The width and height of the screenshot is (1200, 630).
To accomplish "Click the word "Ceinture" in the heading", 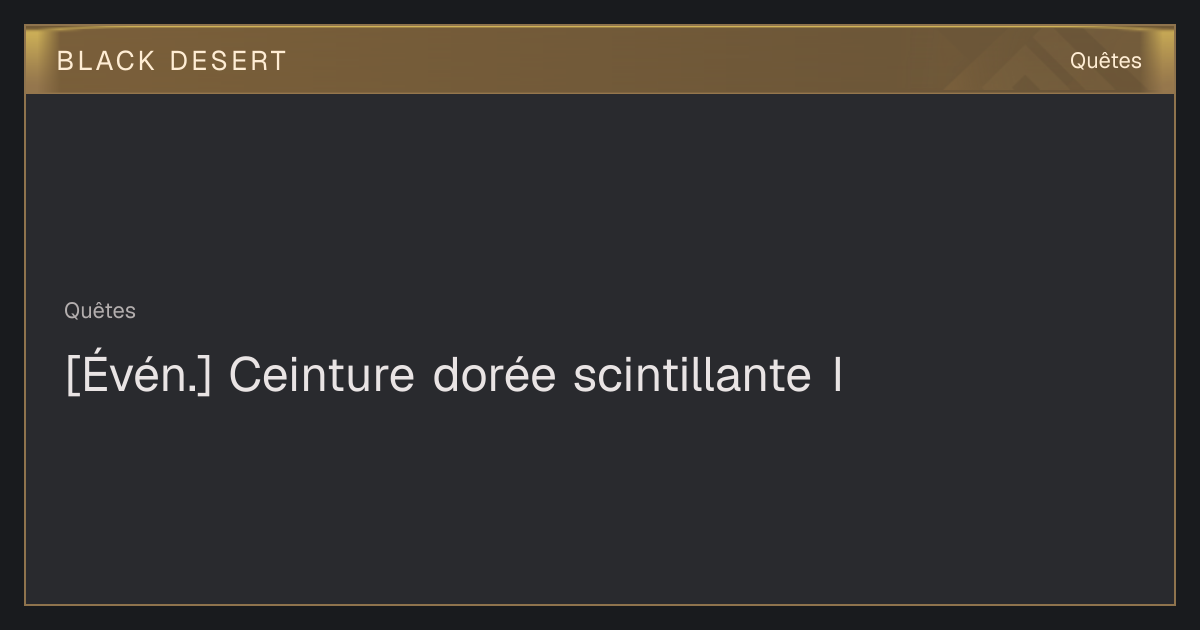I will (x=322, y=376).
